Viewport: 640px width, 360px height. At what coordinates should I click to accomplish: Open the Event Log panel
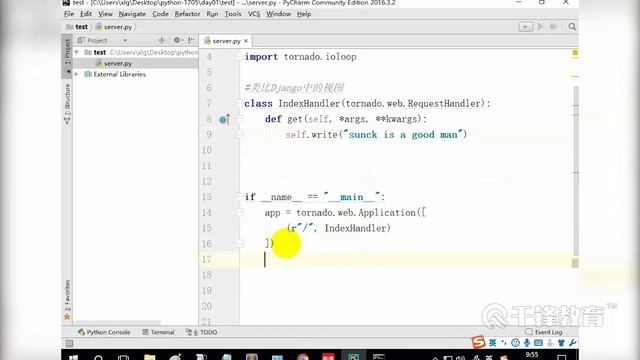544,332
